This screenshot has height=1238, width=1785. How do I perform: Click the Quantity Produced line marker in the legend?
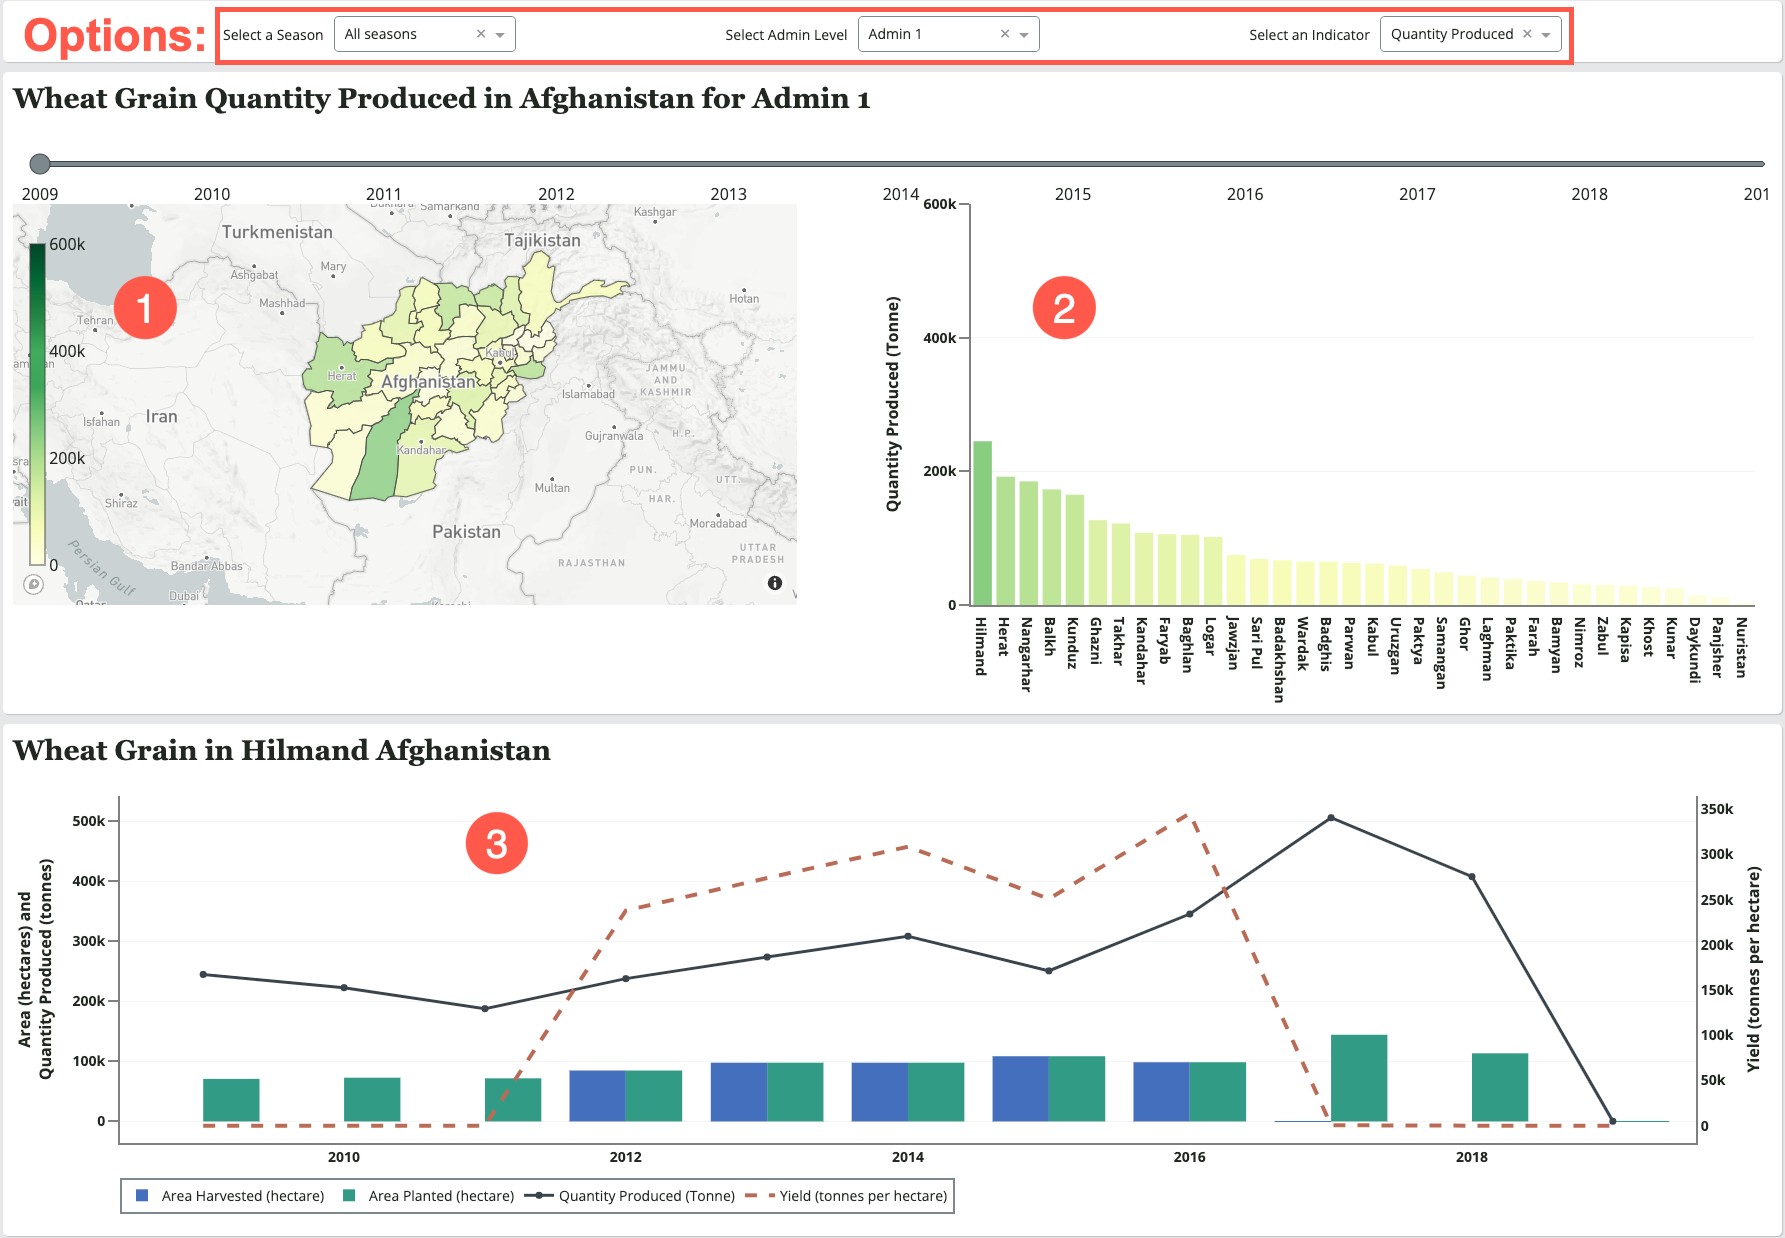537,1196
